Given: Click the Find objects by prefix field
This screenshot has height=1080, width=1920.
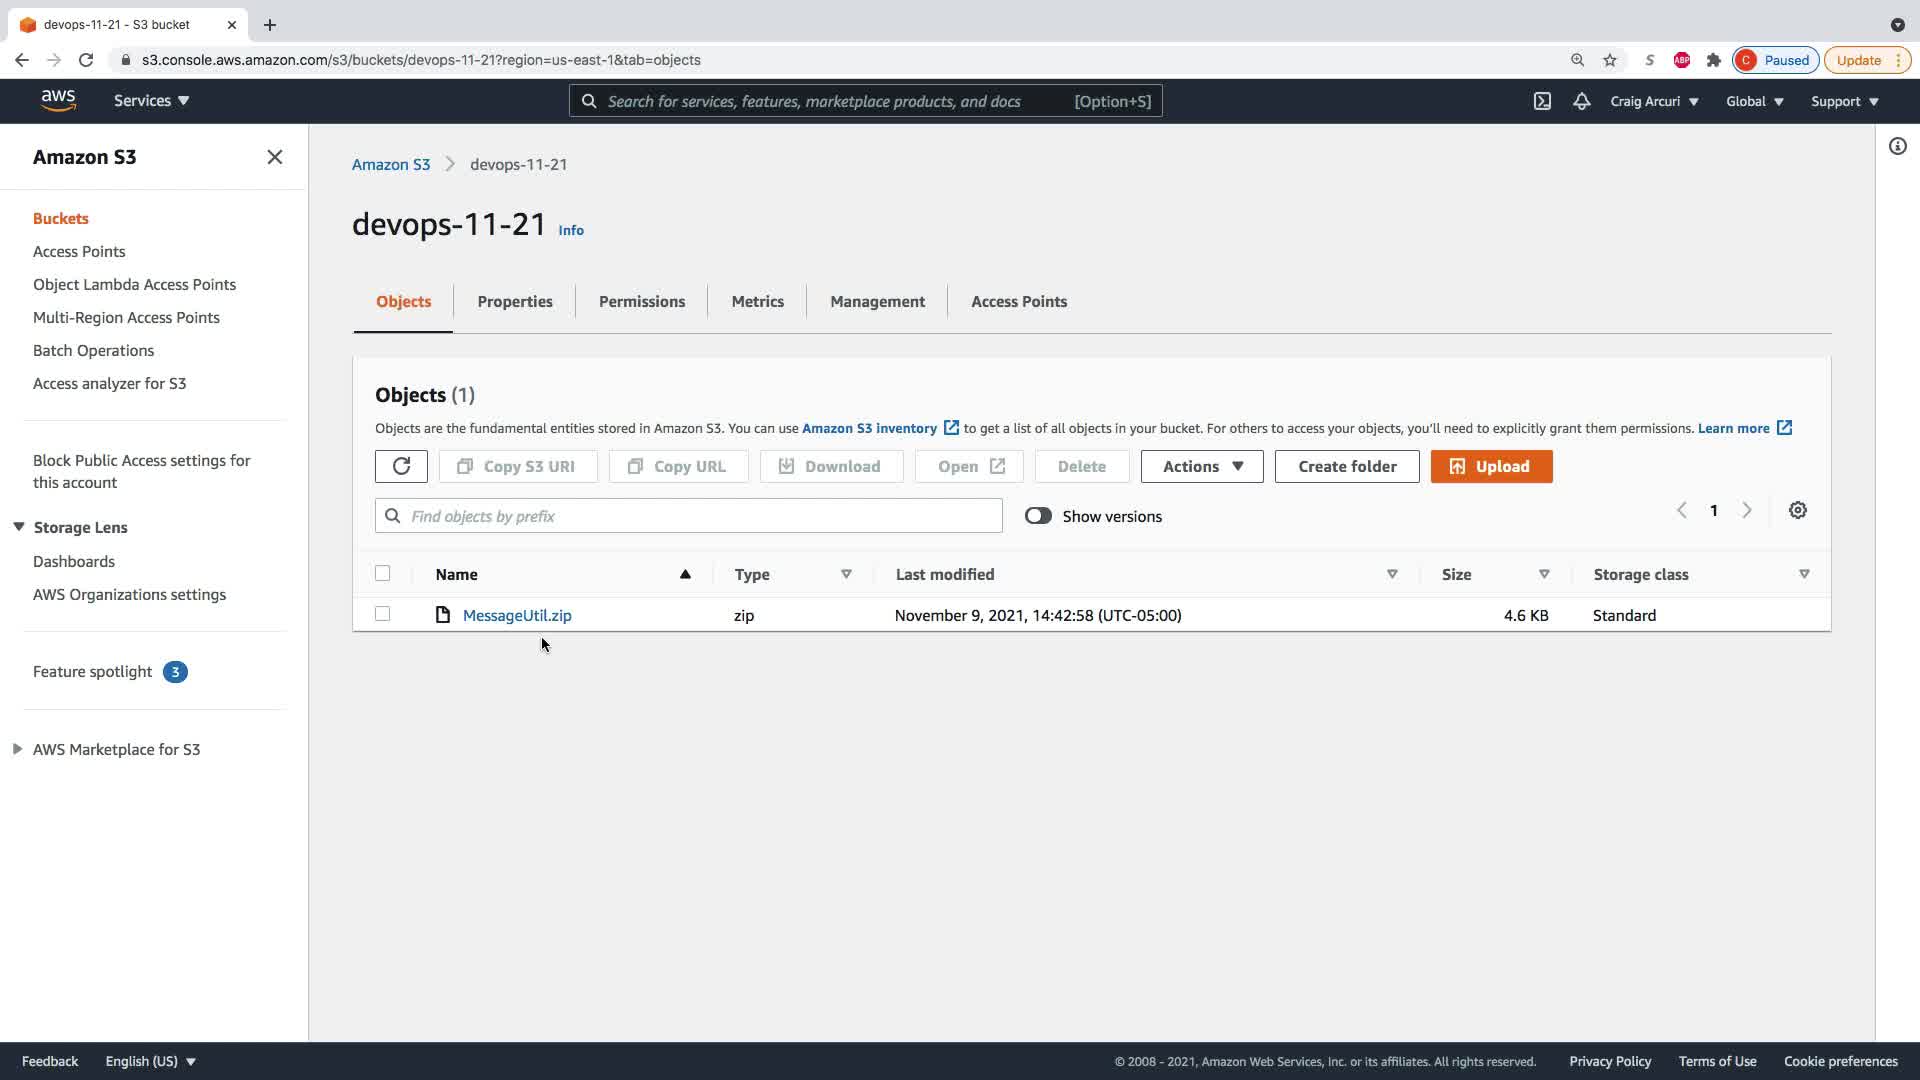Looking at the screenshot, I should coord(700,516).
